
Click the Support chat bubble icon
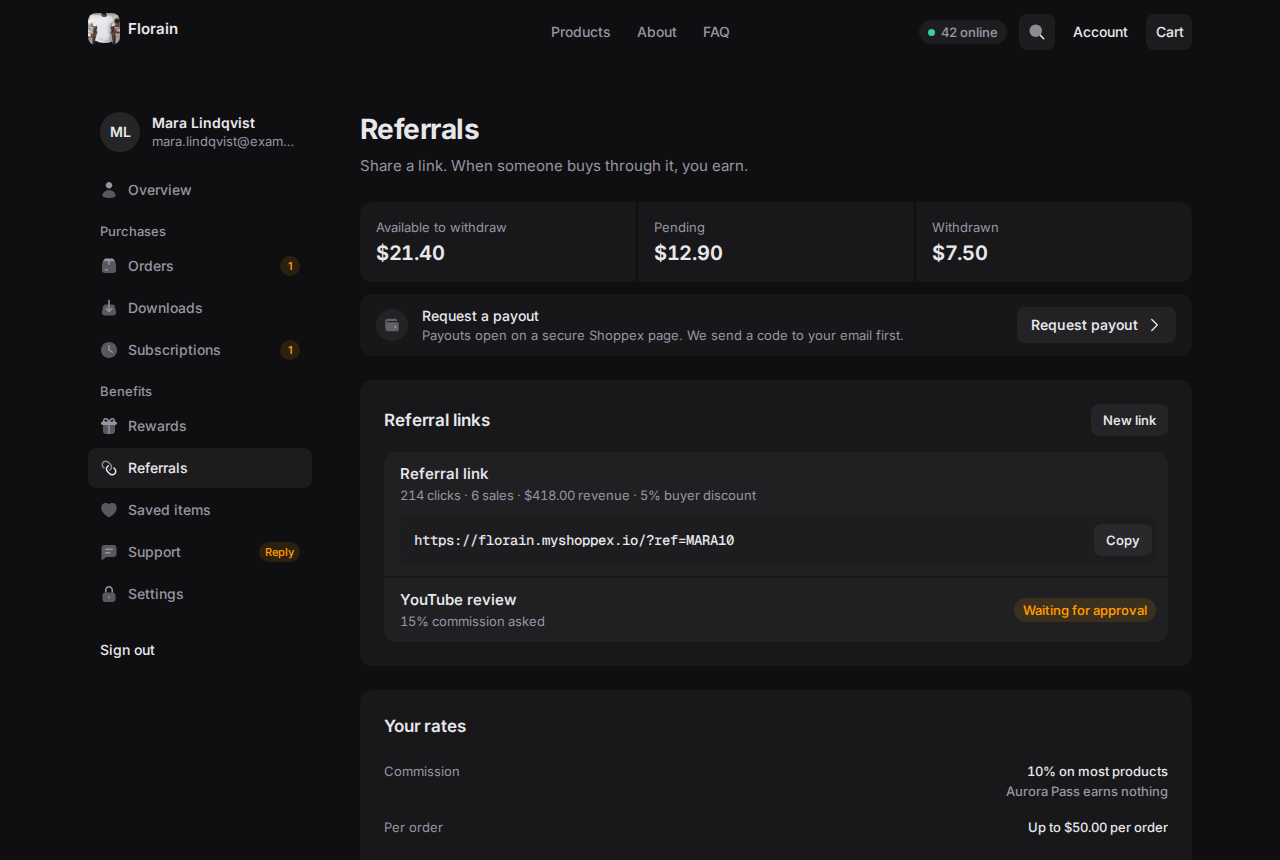pos(109,552)
